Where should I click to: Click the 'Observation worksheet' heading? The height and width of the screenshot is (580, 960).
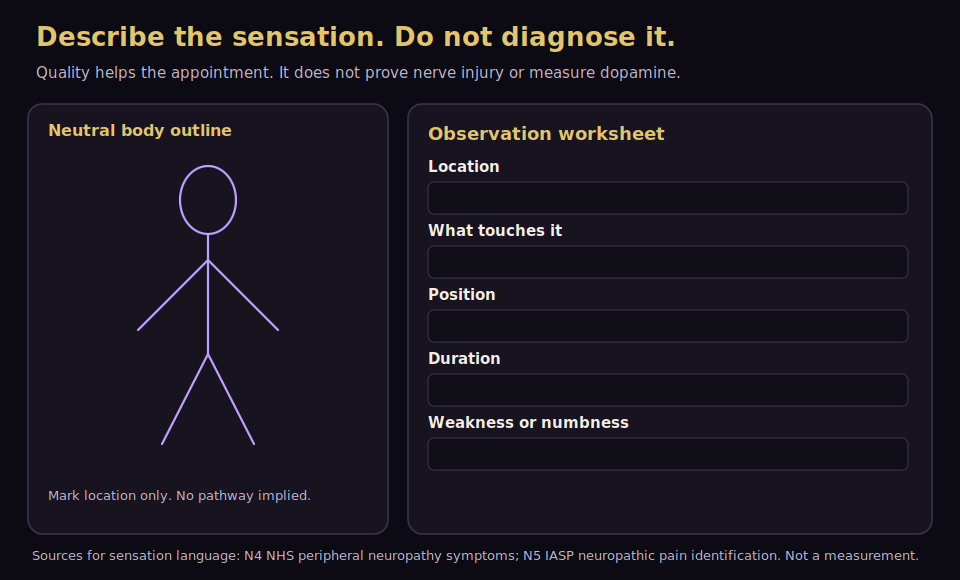(x=546, y=134)
